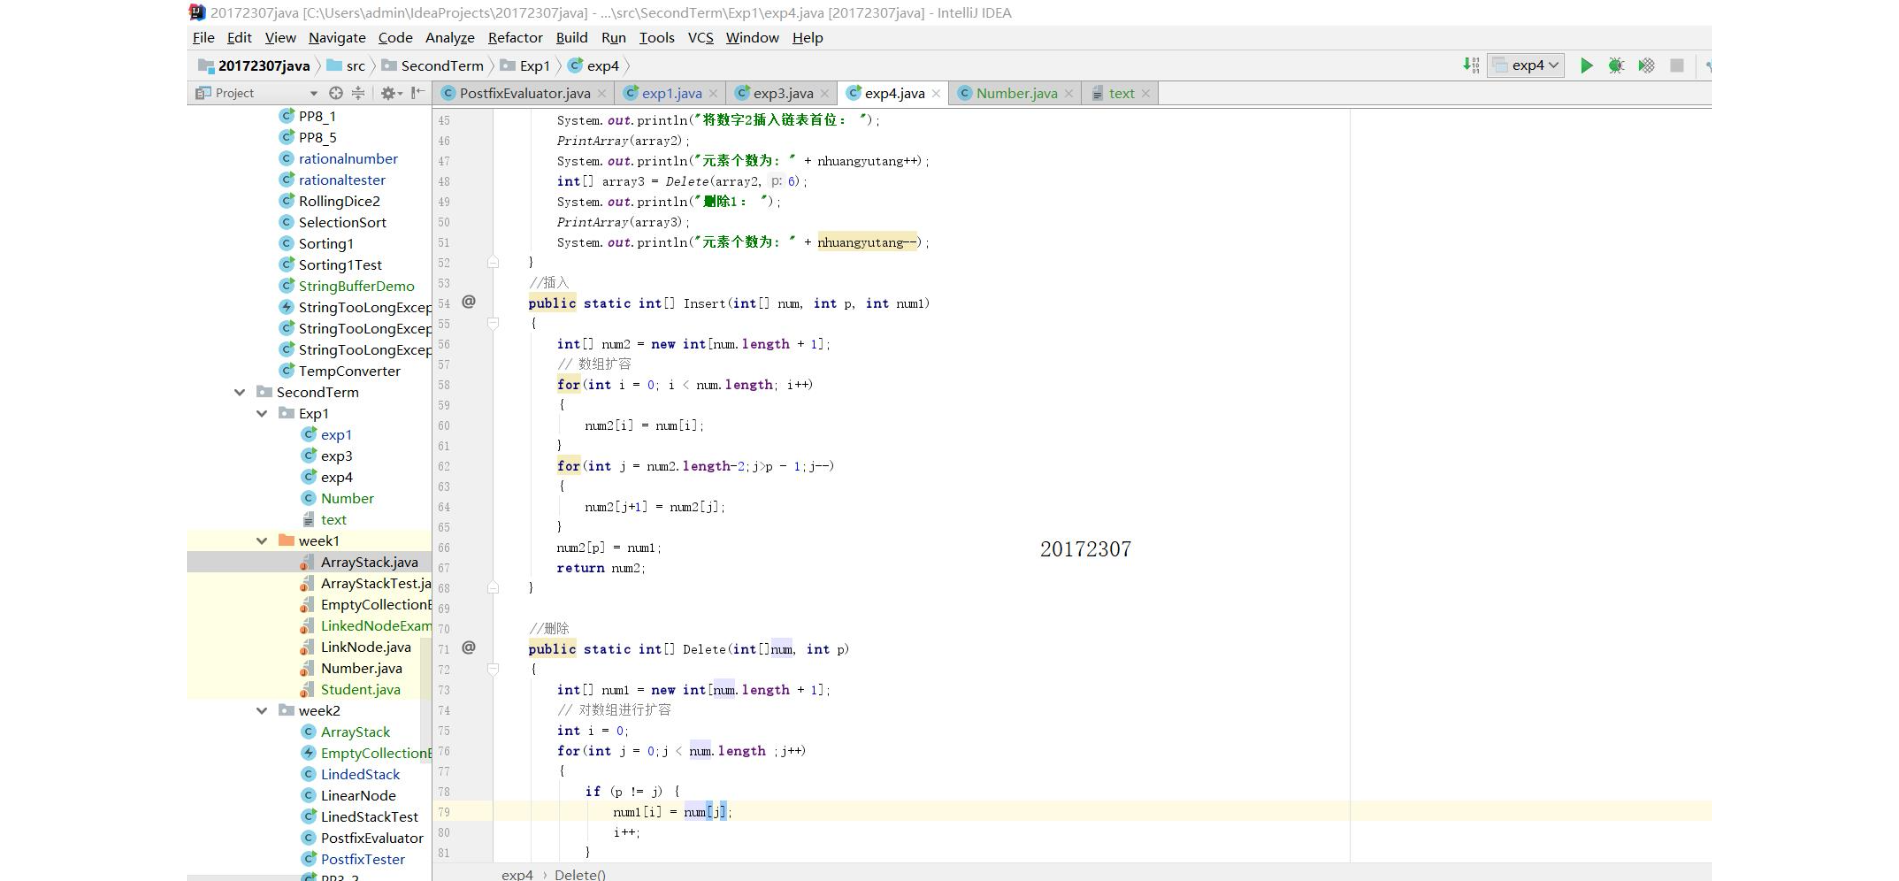Click the scroll-from-source crosshair icon in Project panel

coord(336,93)
